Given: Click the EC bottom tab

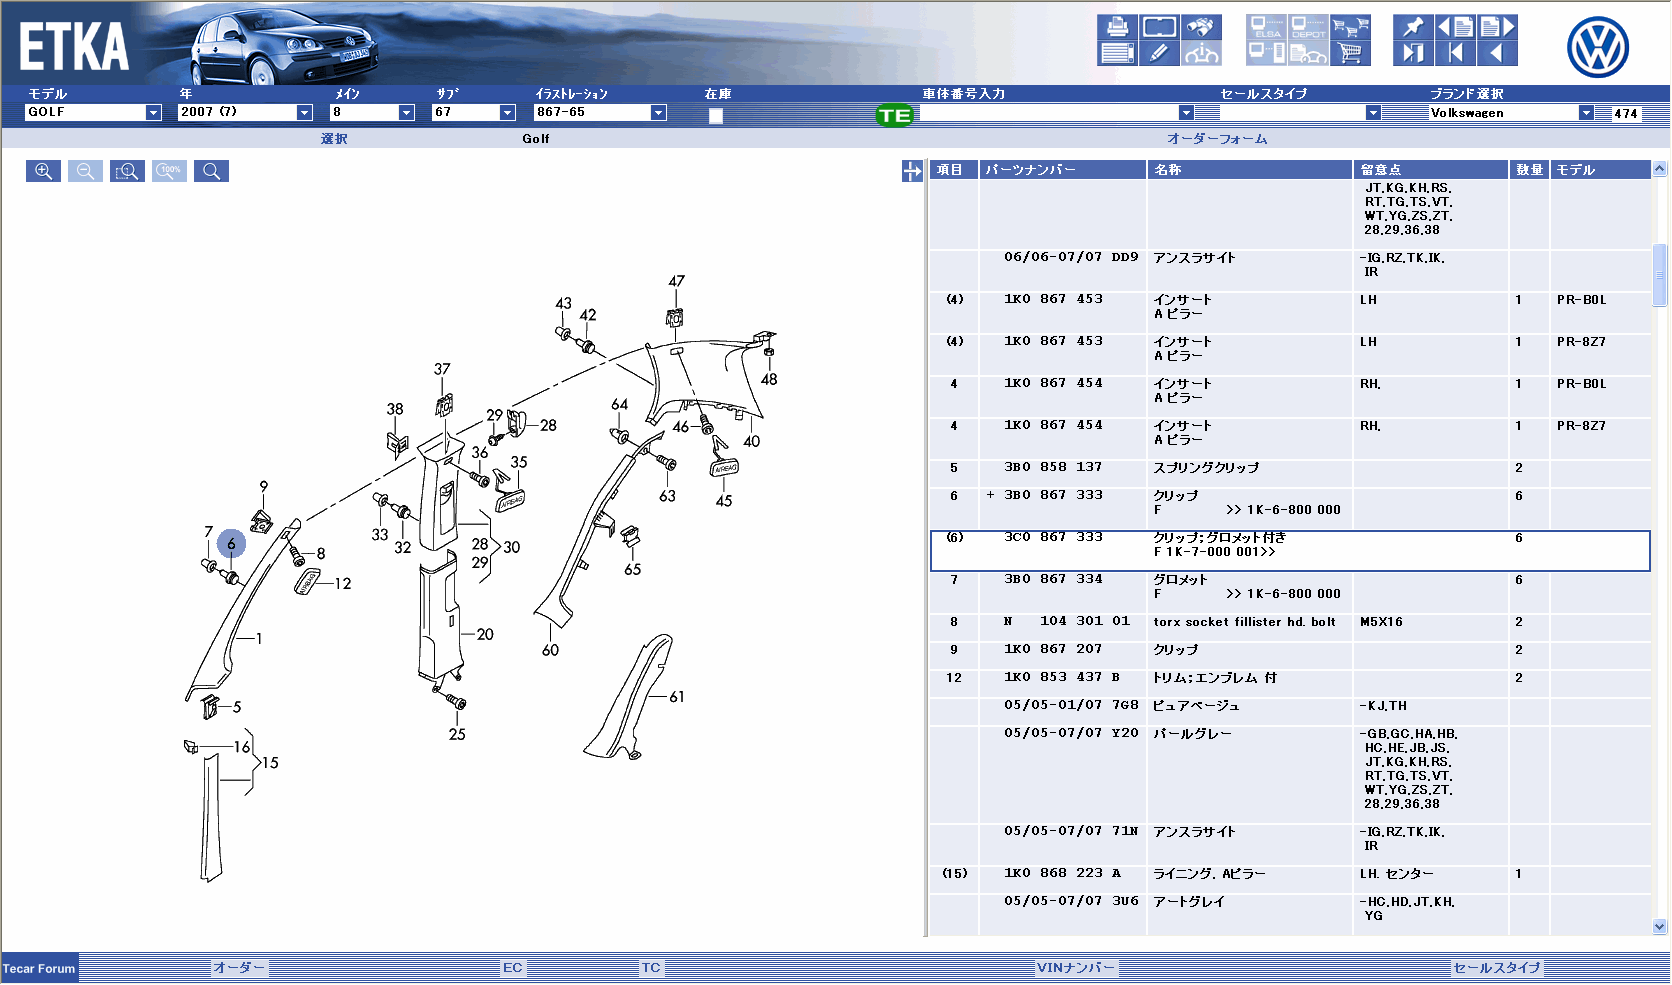Looking at the screenshot, I should coord(513,968).
